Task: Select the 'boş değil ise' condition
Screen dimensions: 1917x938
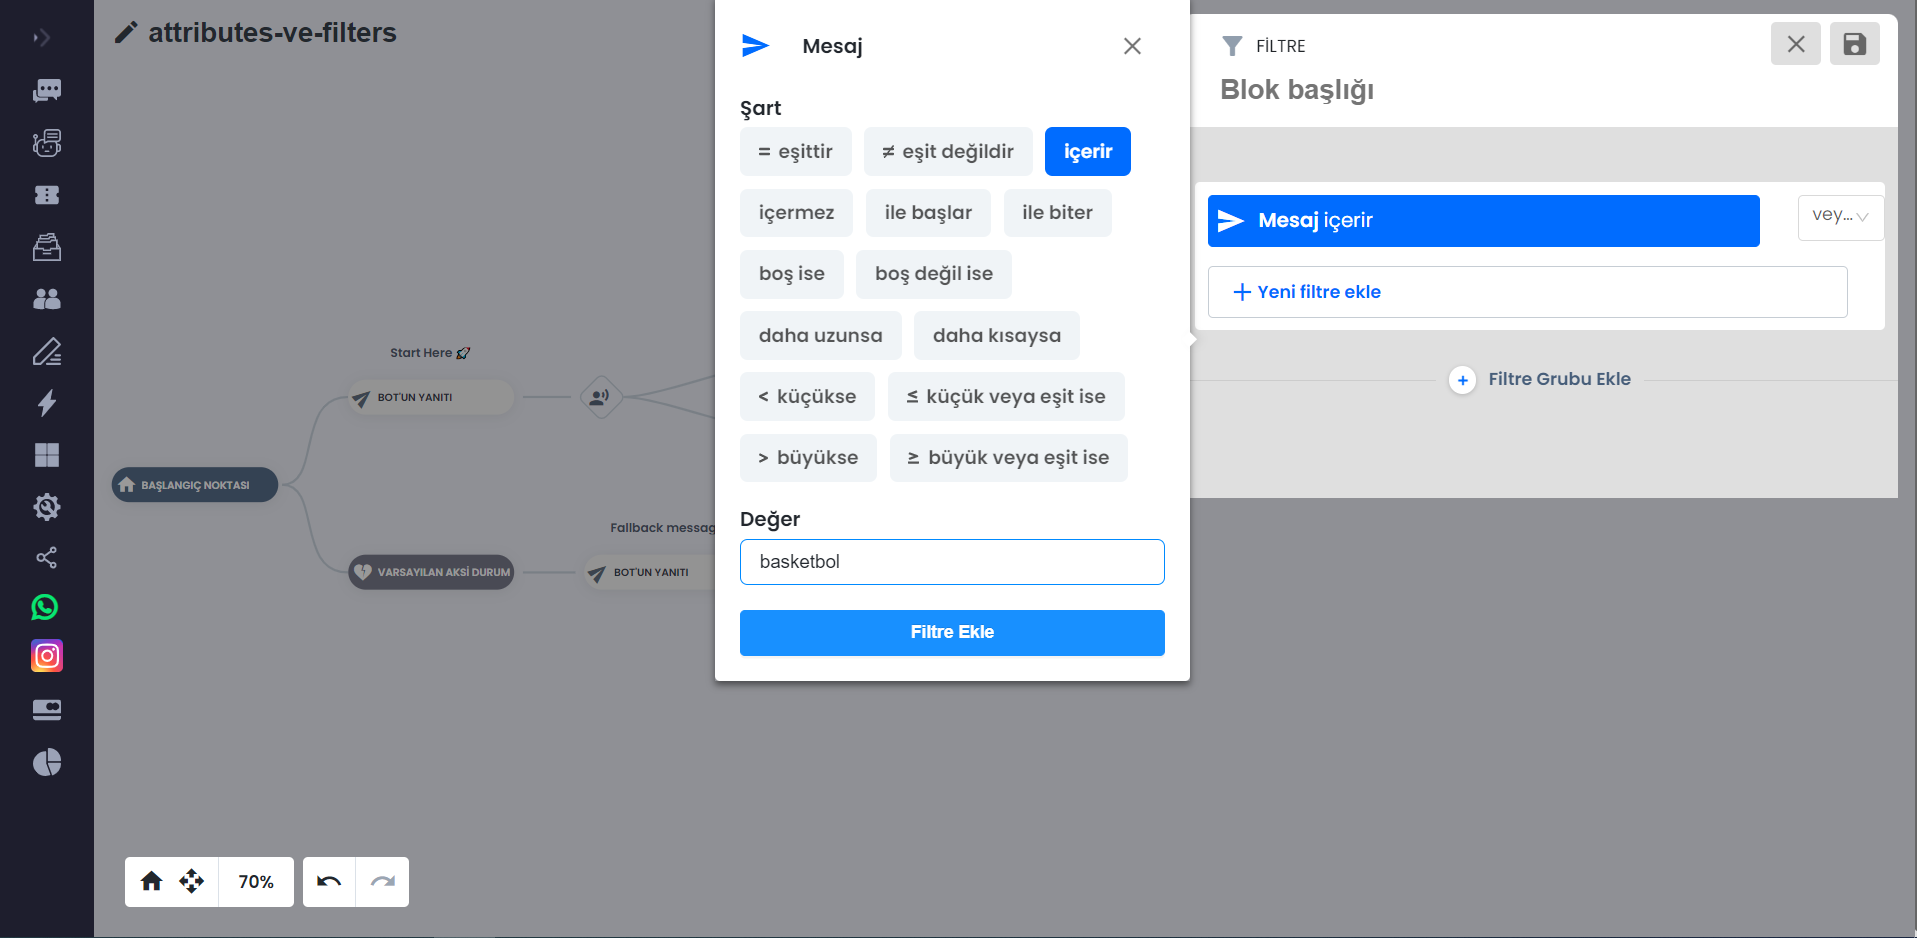Action: click(934, 274)
